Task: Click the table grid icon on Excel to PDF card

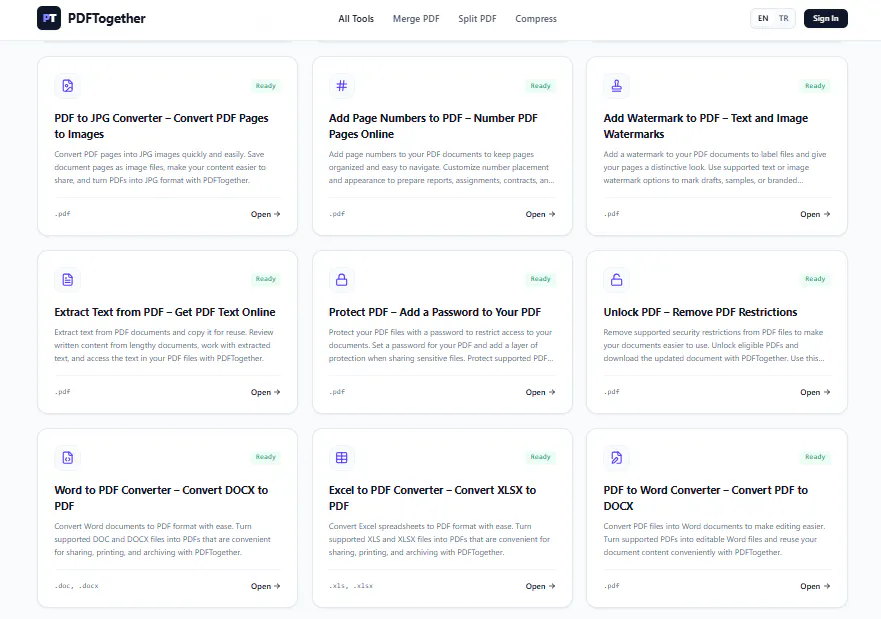Action: click(342, 457)
